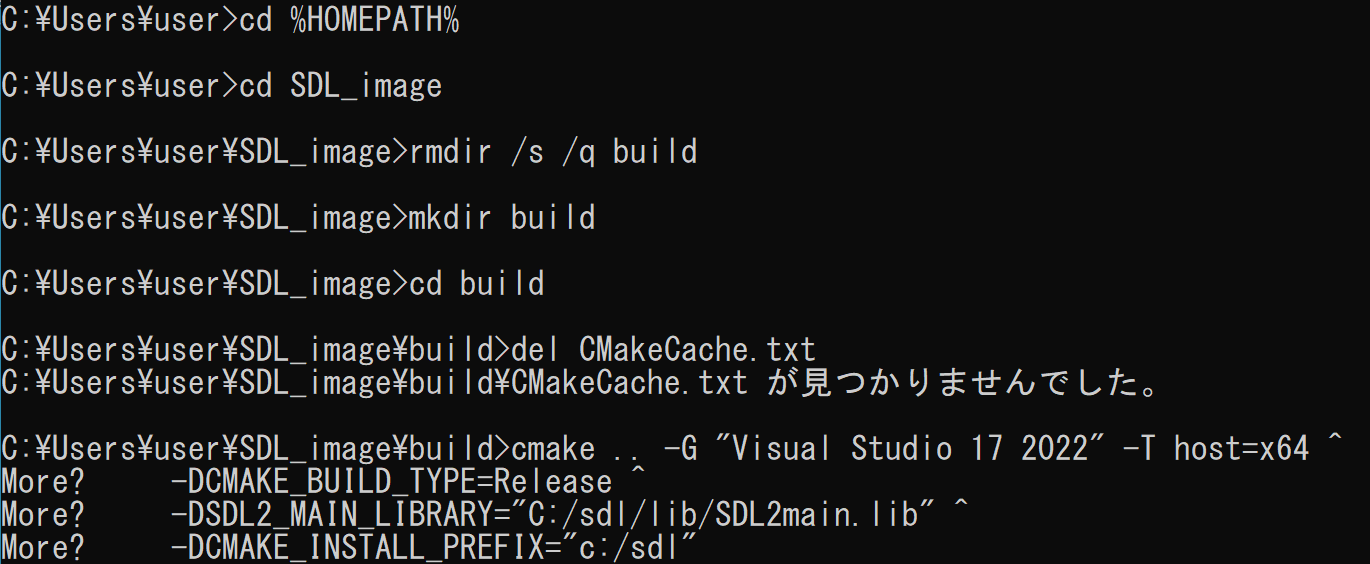Screen dimensions: 1370x564
Task: Click the 'cd %HOMEPATH%' command text
Action: 349,21
